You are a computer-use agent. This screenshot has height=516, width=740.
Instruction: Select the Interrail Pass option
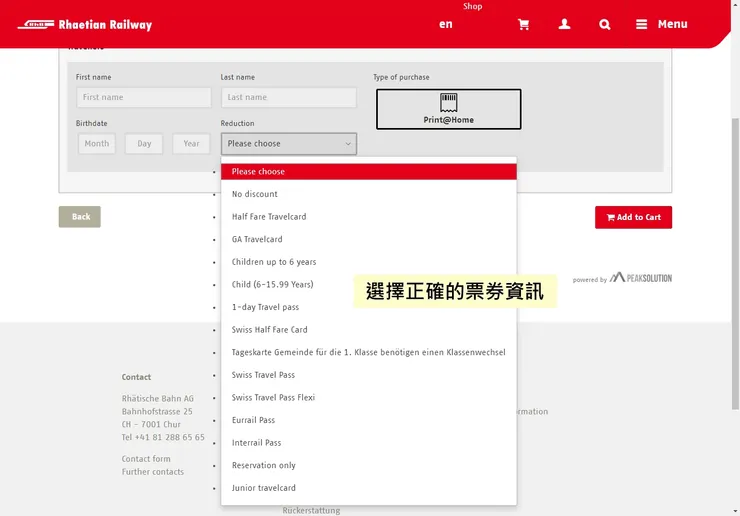coord(369,443)
